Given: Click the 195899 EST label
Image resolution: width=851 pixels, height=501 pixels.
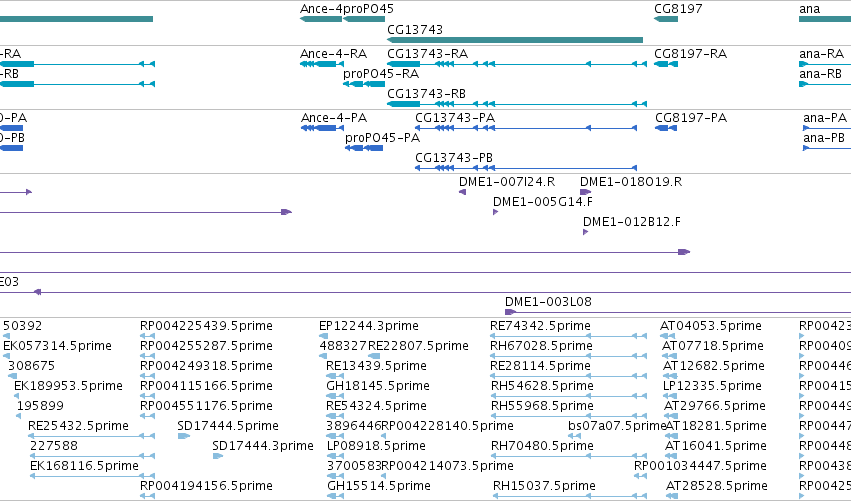Looking at the screenshot, I should click(x=40, y=406).
